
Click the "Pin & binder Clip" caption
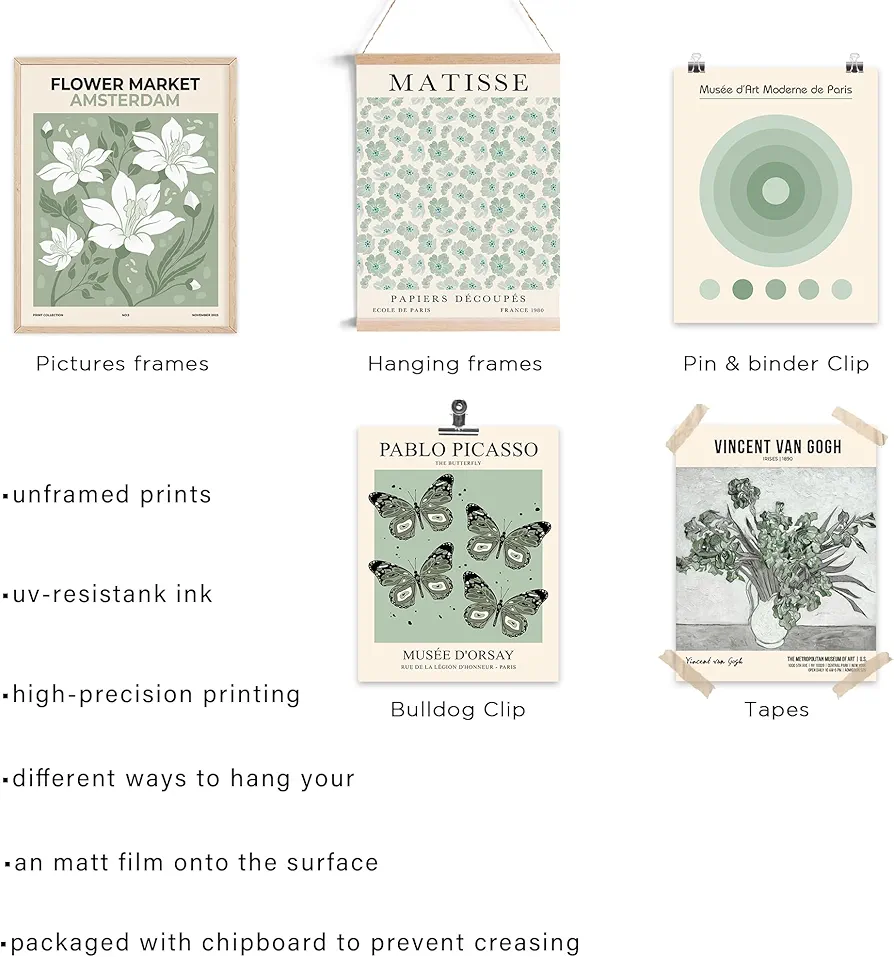tap(776, 364)
